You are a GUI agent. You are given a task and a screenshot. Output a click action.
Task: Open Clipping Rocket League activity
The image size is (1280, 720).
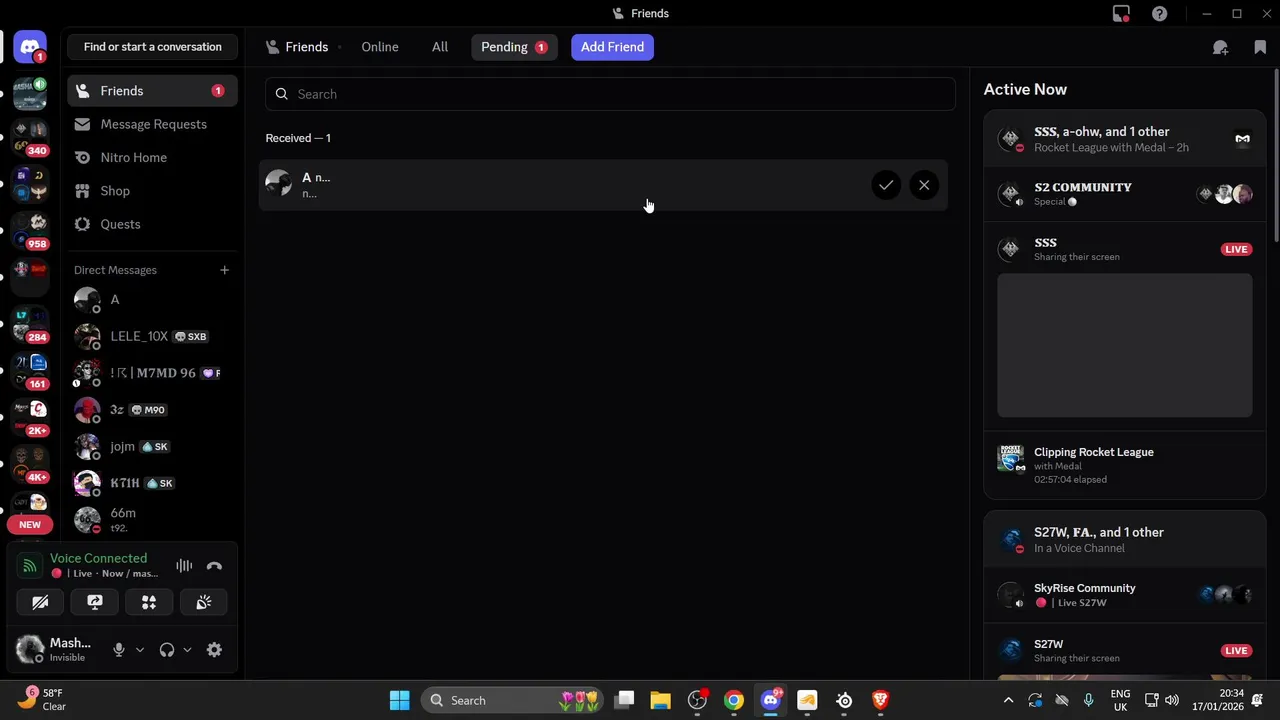[1125, 465]
